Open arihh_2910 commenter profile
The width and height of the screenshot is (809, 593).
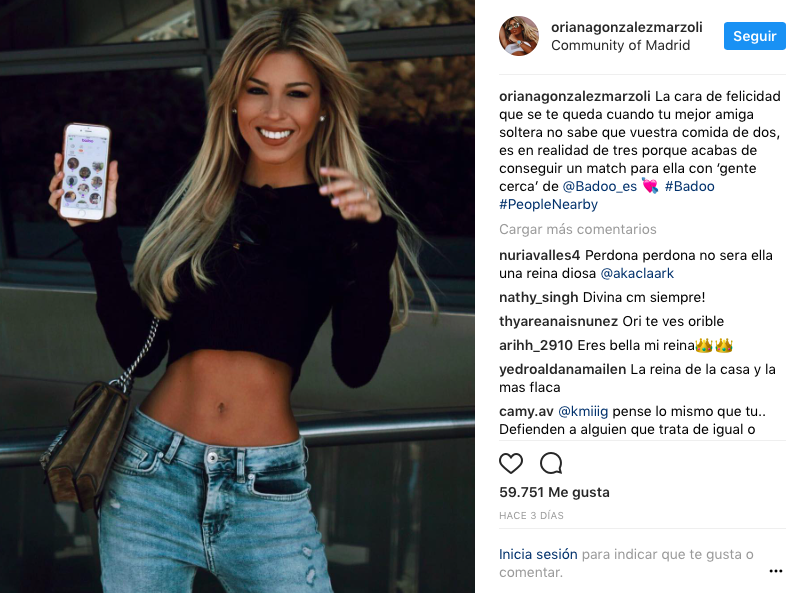pyautogui.click(x=536, y=345)
